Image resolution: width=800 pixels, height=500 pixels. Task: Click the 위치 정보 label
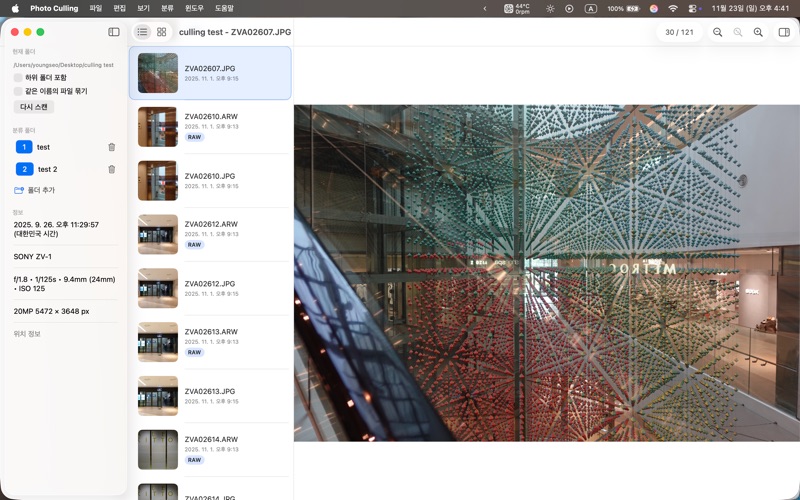[27, 334]
